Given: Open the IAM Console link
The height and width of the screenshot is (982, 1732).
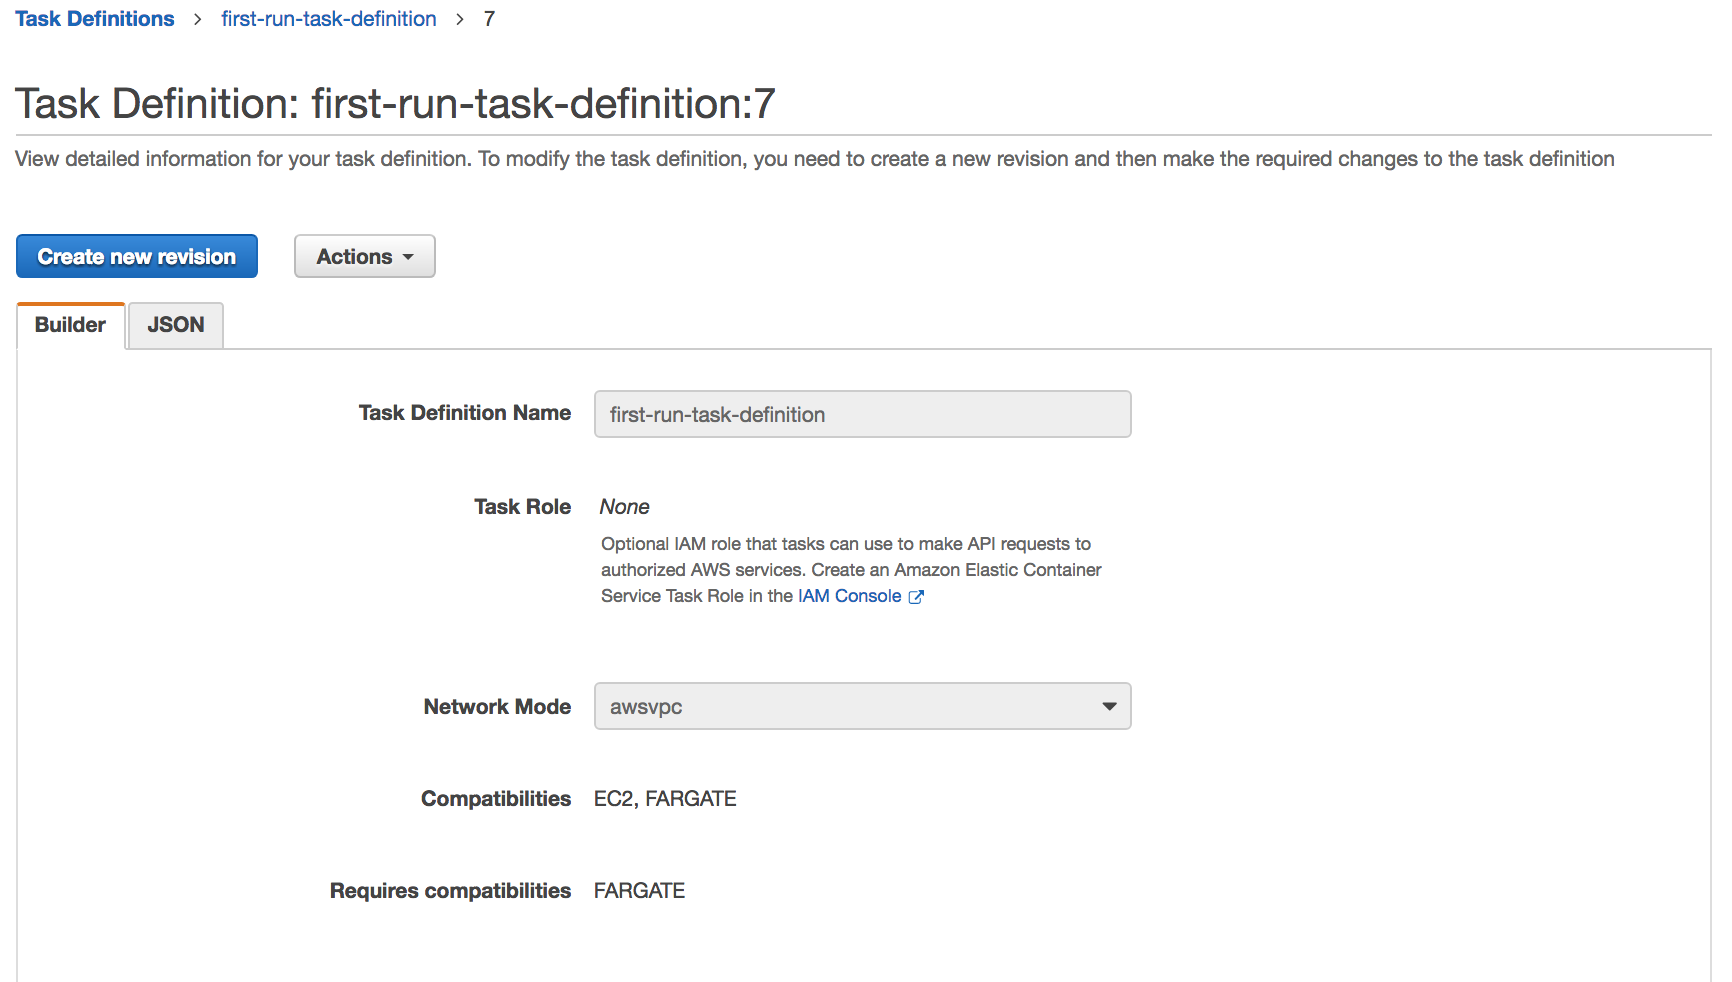Looking at the screenshot, I should 849,596.
